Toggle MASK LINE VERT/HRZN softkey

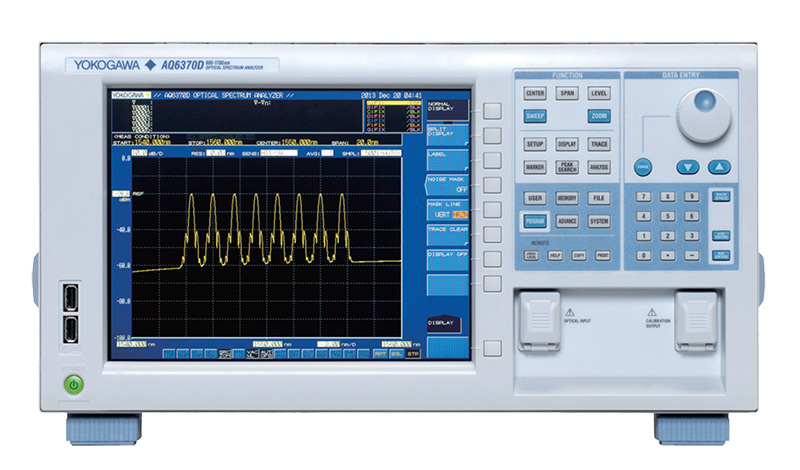tap(448, 207)
